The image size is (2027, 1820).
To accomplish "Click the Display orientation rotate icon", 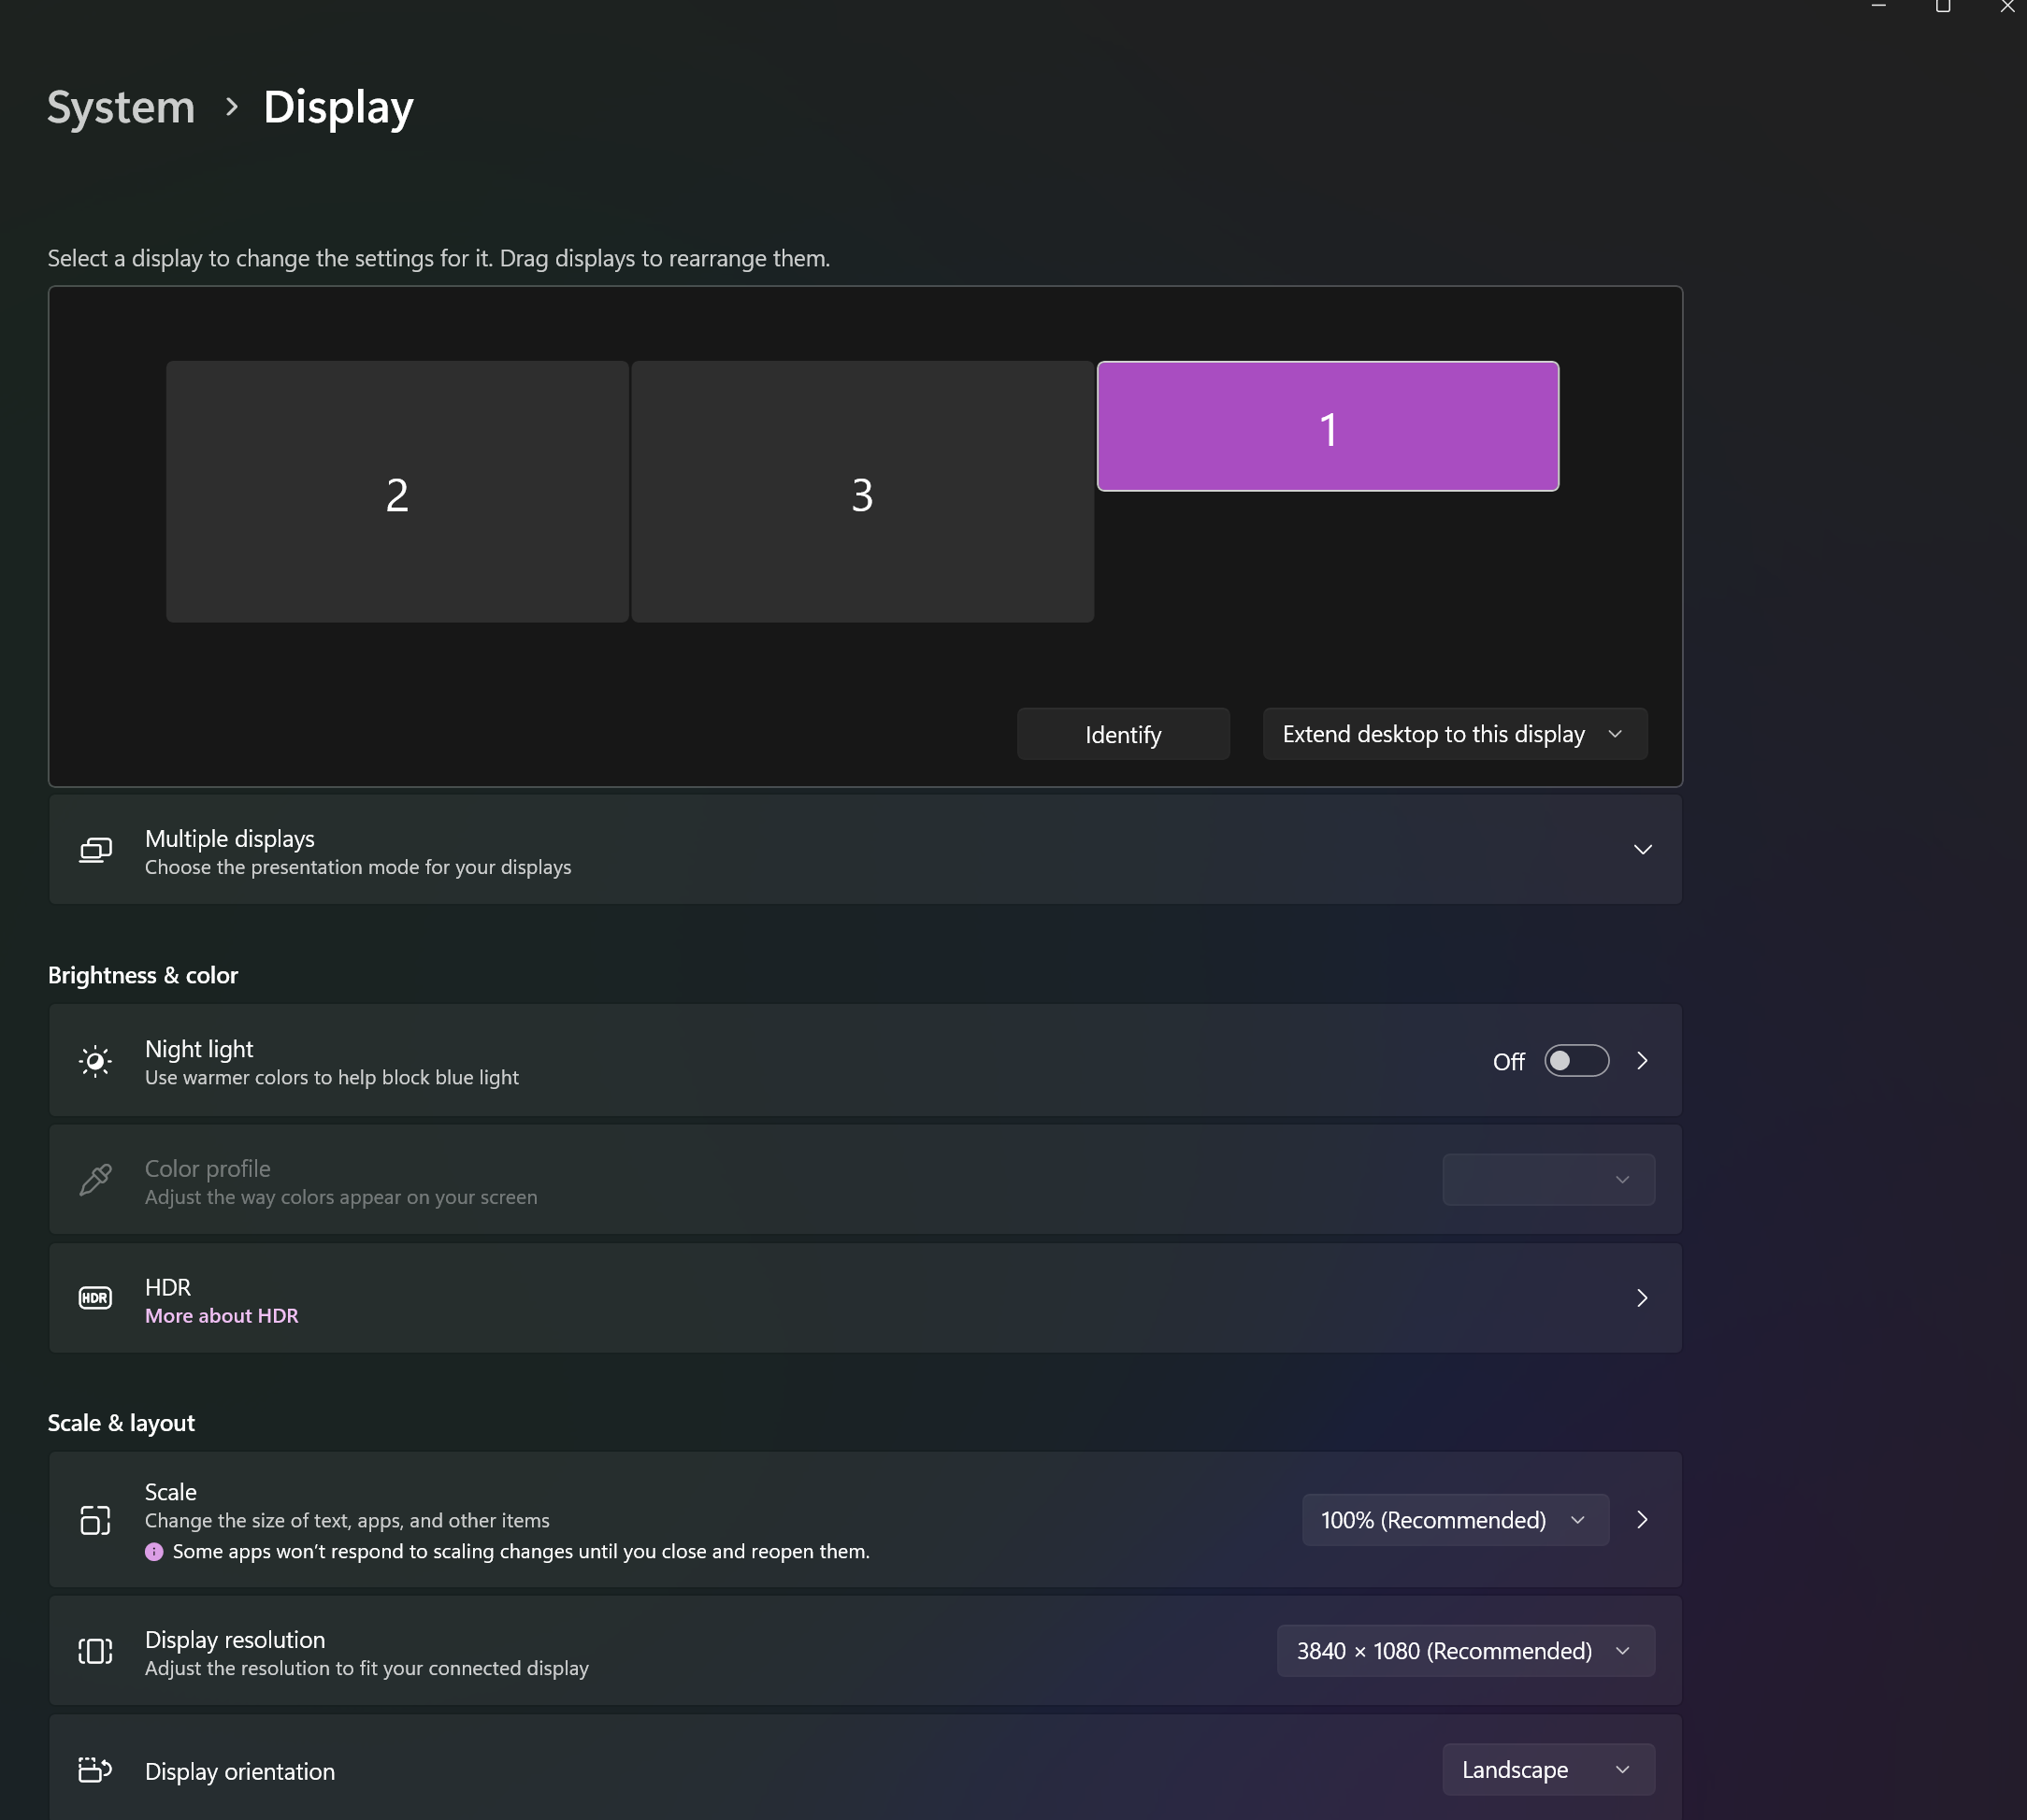I will coord(95,1770).
